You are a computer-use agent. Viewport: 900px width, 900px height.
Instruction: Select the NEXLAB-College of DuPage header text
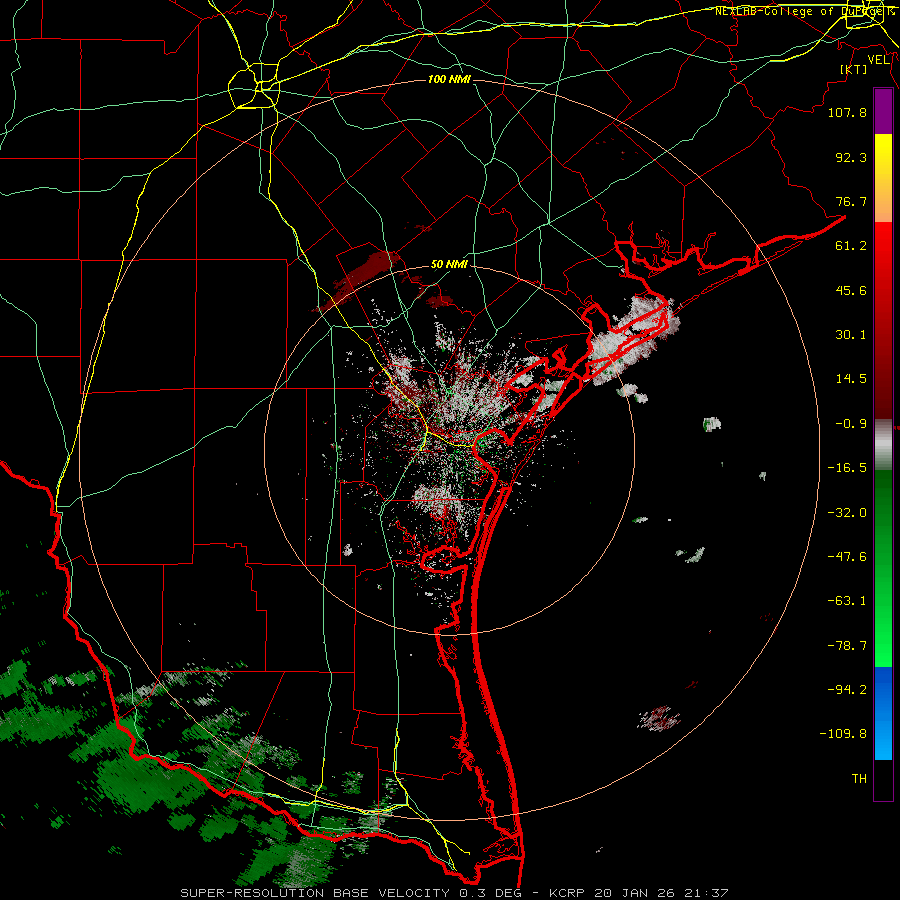(804, 11)
